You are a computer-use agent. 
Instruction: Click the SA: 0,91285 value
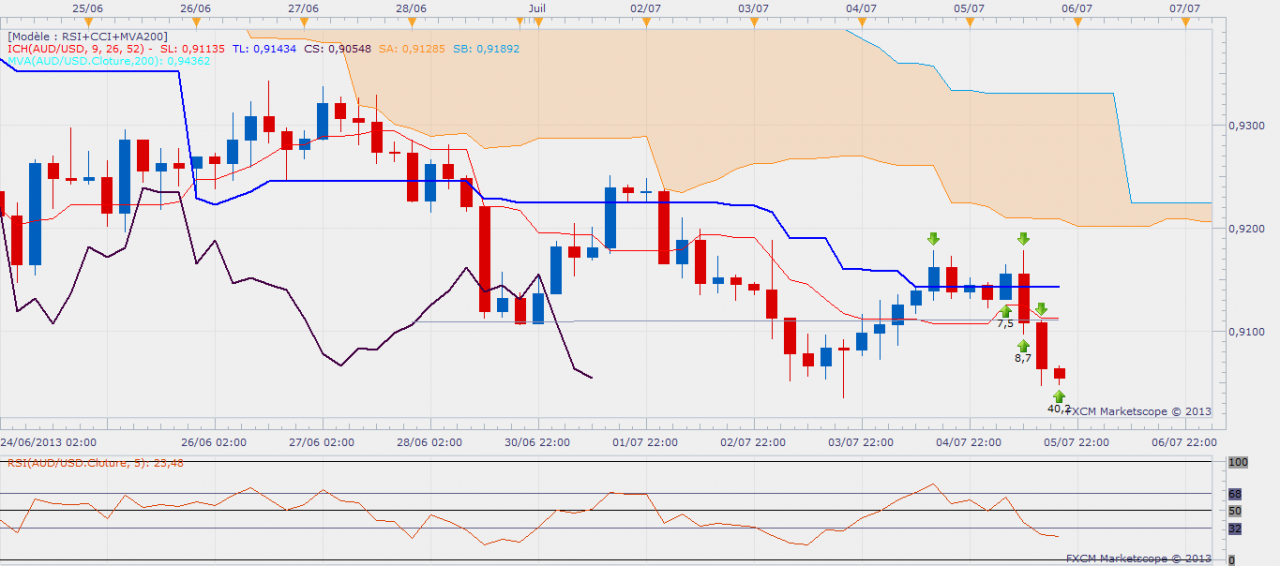(410, 48)
